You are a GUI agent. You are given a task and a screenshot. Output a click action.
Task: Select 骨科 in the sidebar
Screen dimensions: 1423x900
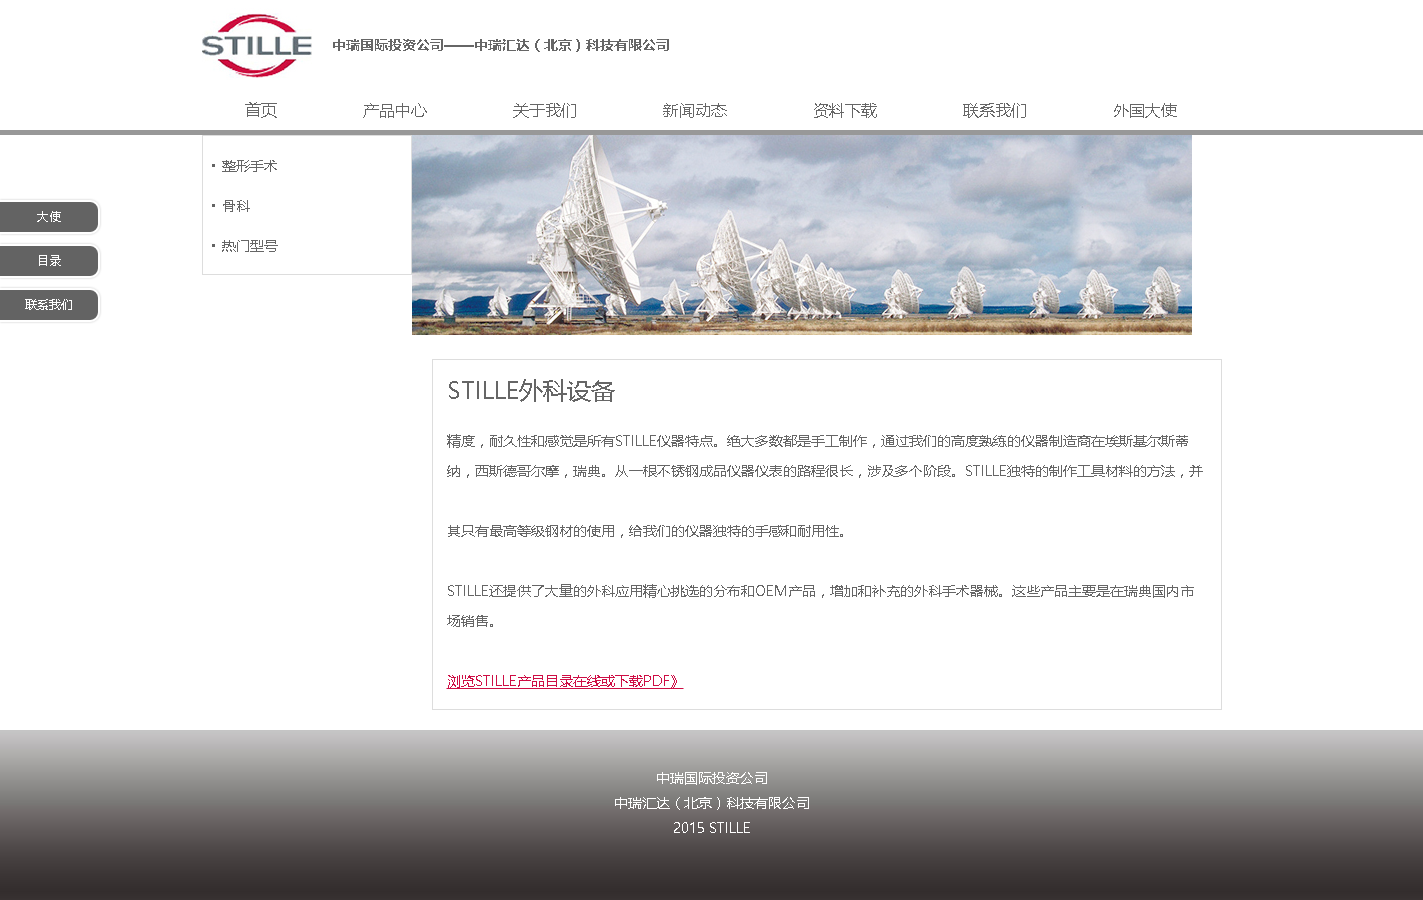(x=237, y=205)
